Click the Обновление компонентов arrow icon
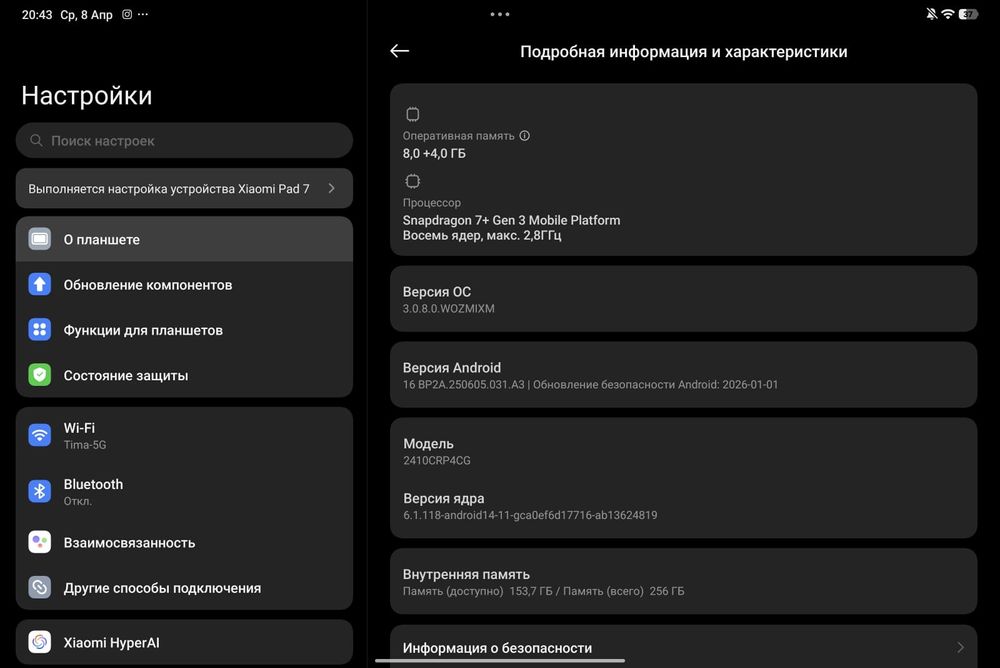The image size is (1000, 668). tap(40, 285)
